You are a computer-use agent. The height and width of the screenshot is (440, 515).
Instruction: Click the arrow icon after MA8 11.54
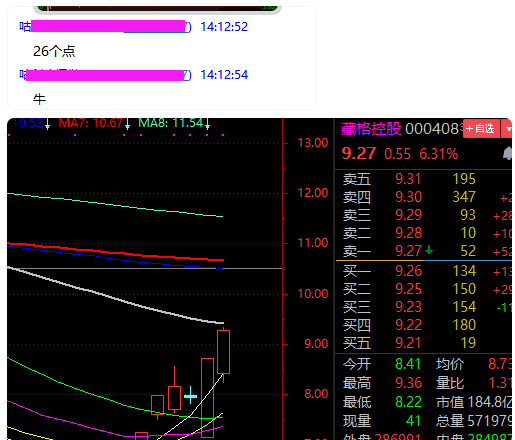click(207, 124)
